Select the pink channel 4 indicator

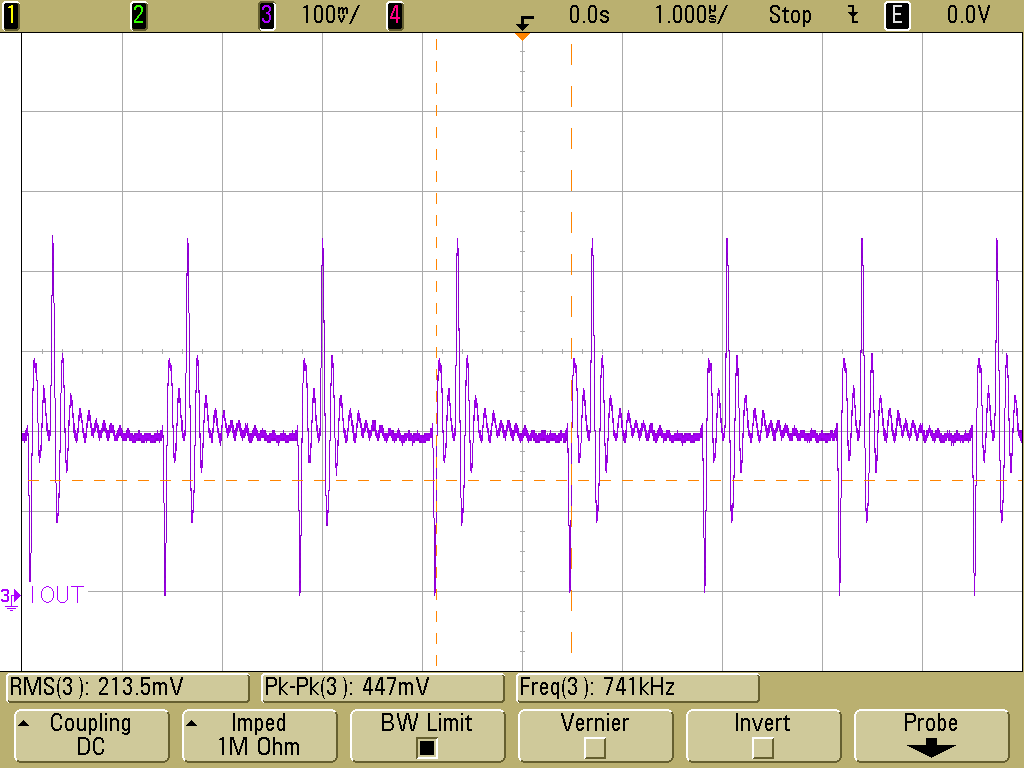pyautogui.click(x=394, y=15)
